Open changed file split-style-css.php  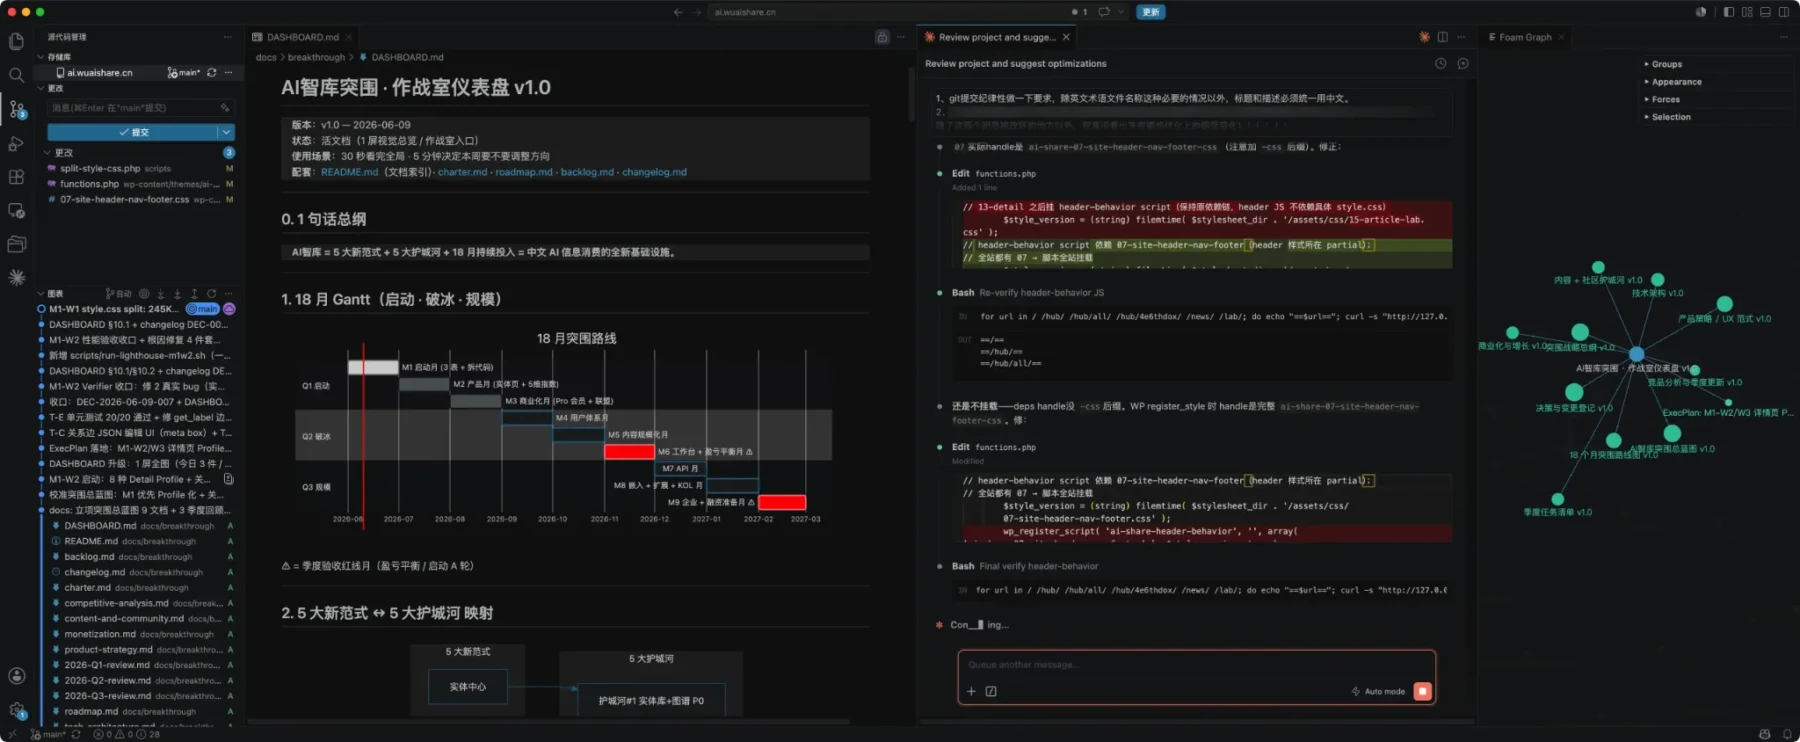pyautogui.click(x=140, y=168)
